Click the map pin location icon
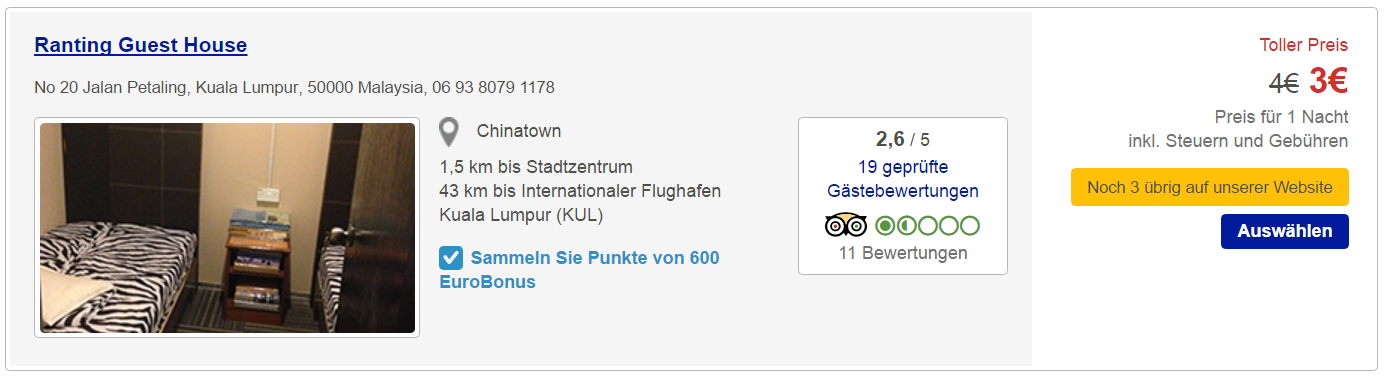The height and width of the screenshot is (378, 1387). point(450,132)
